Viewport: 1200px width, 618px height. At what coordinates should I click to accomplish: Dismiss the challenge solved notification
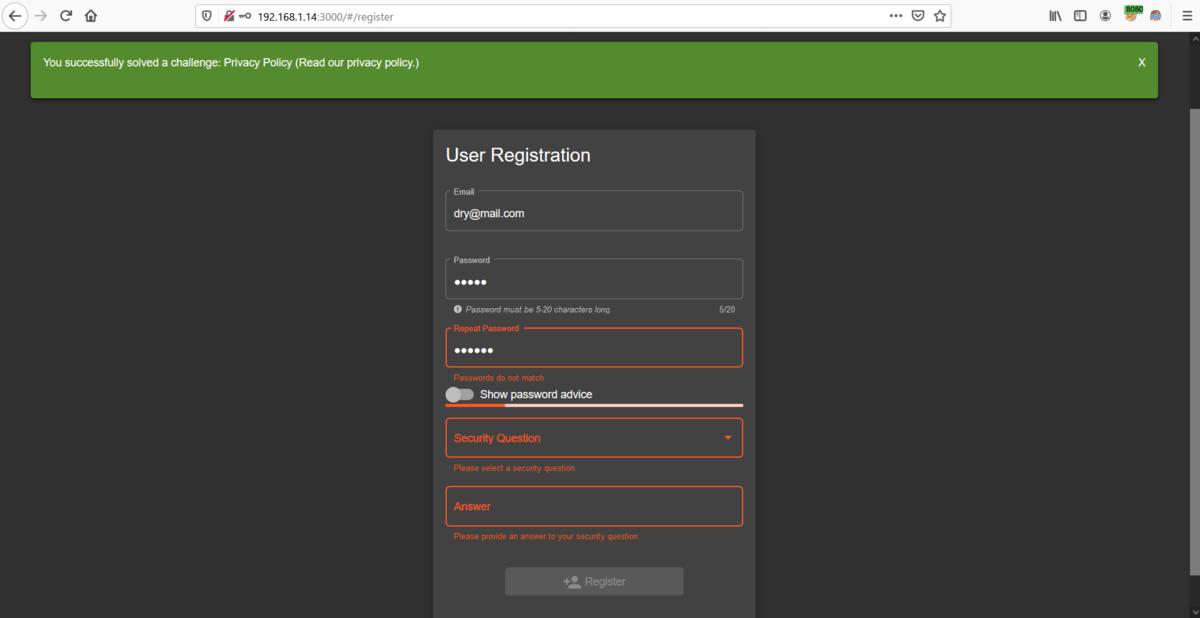pos(1141,62)
